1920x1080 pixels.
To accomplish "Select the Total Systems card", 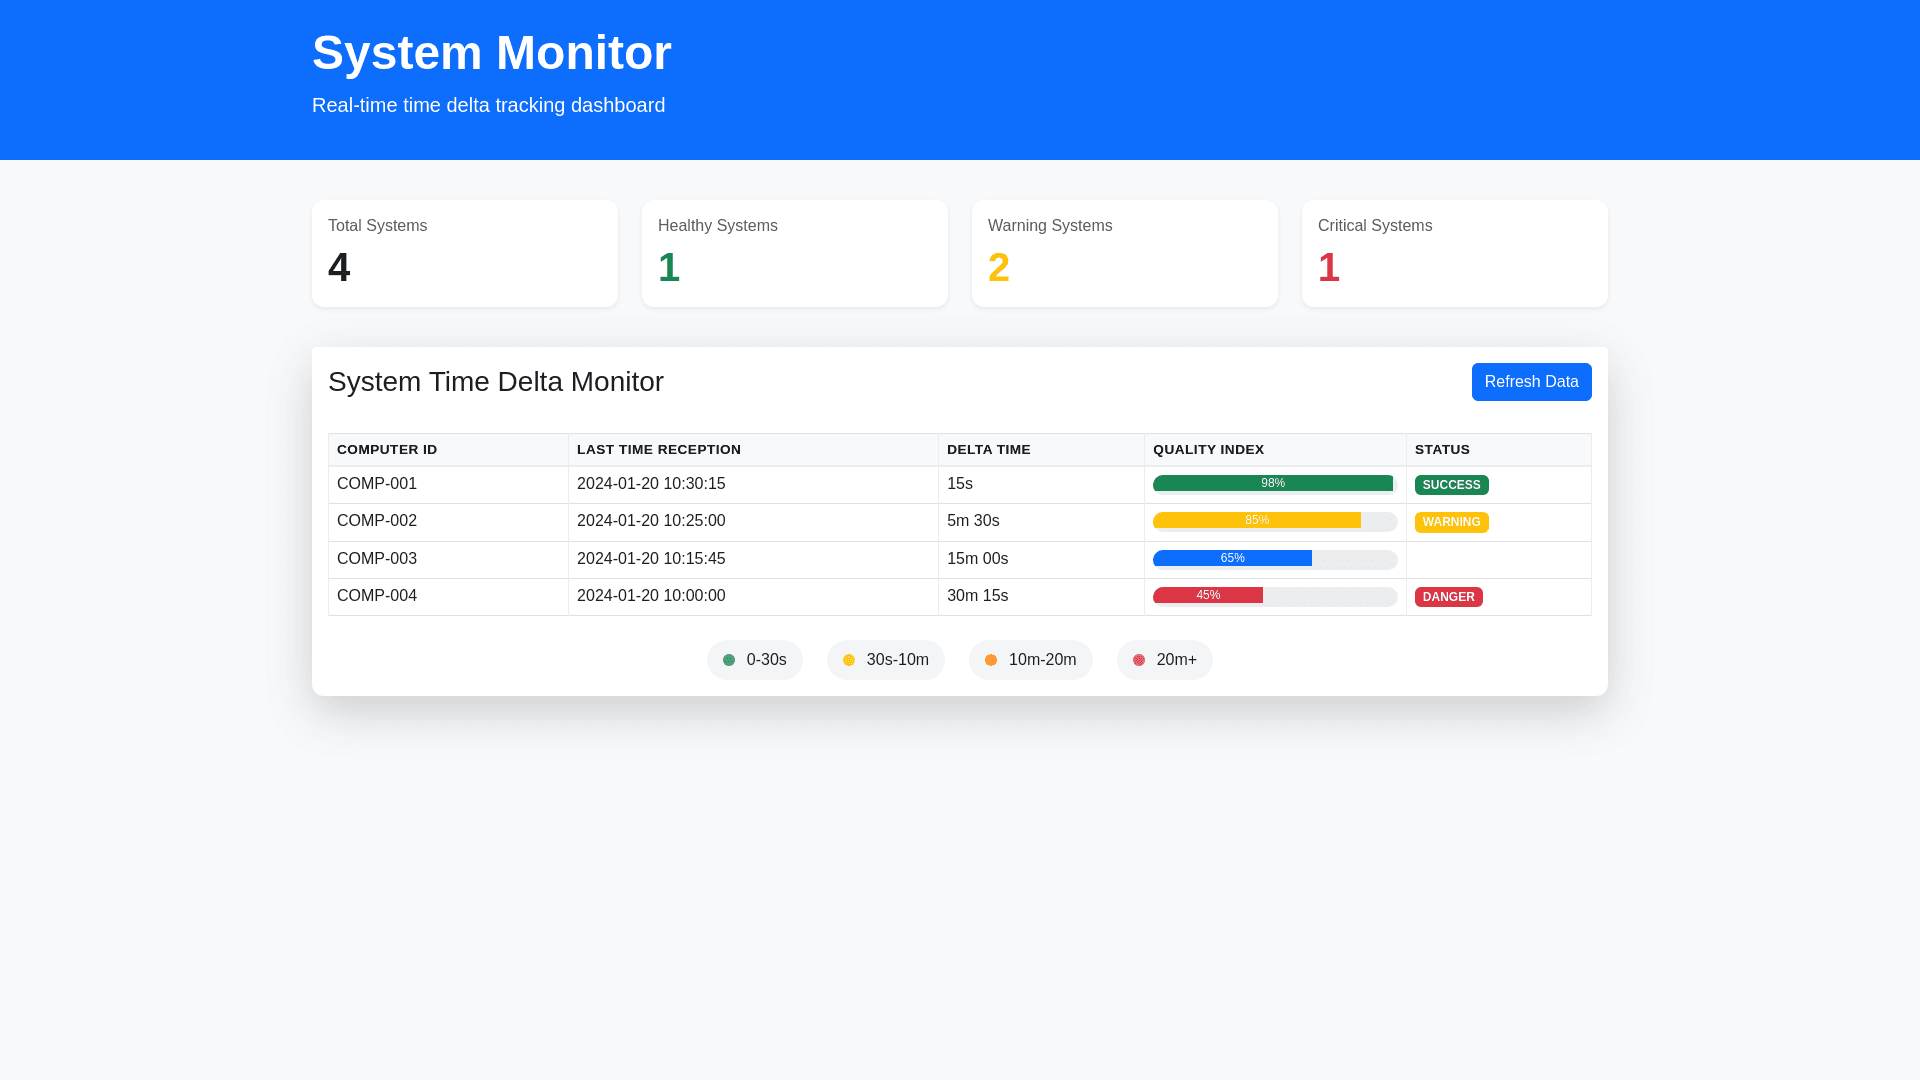I will pyautogui.click(x=464, y=253).
